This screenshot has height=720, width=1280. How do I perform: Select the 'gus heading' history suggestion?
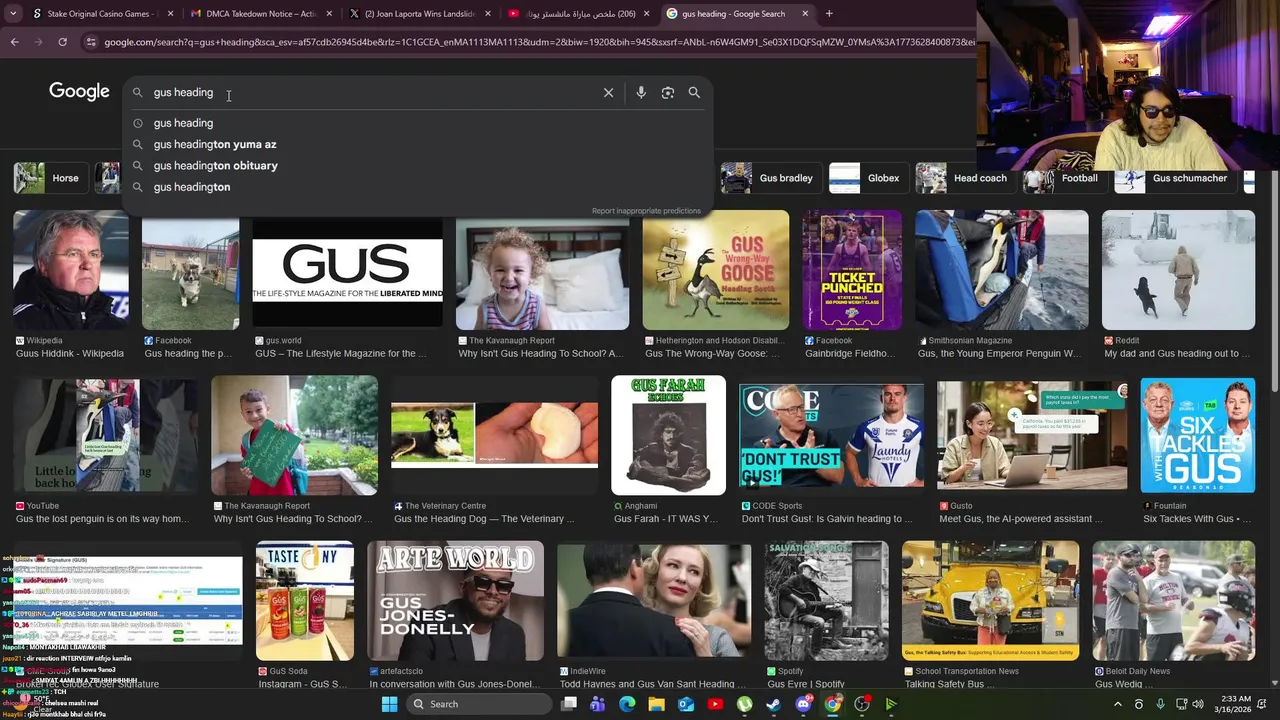(x=183, y=123)
